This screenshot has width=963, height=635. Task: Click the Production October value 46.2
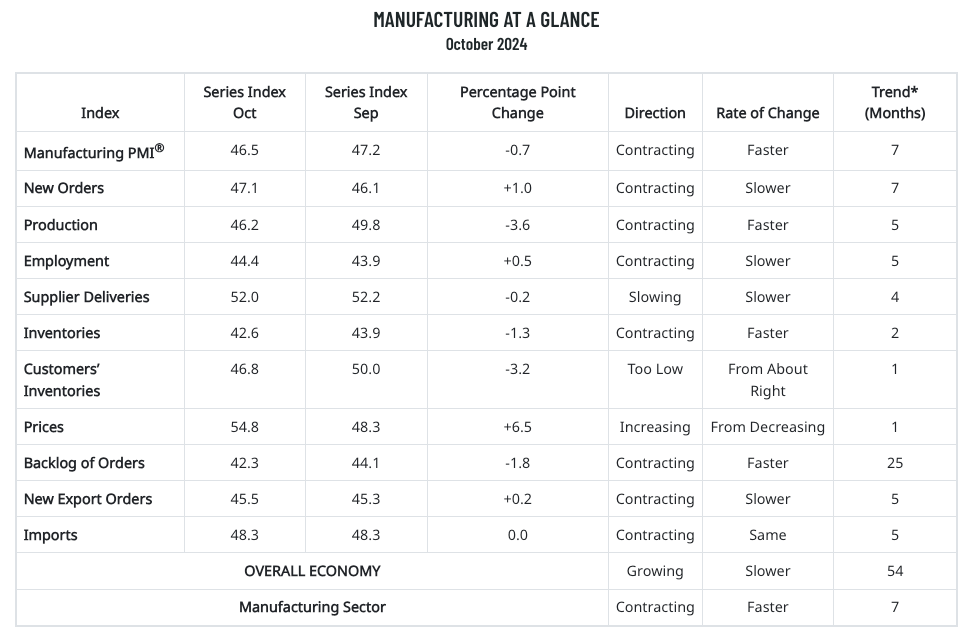click(x=244, y=225)
